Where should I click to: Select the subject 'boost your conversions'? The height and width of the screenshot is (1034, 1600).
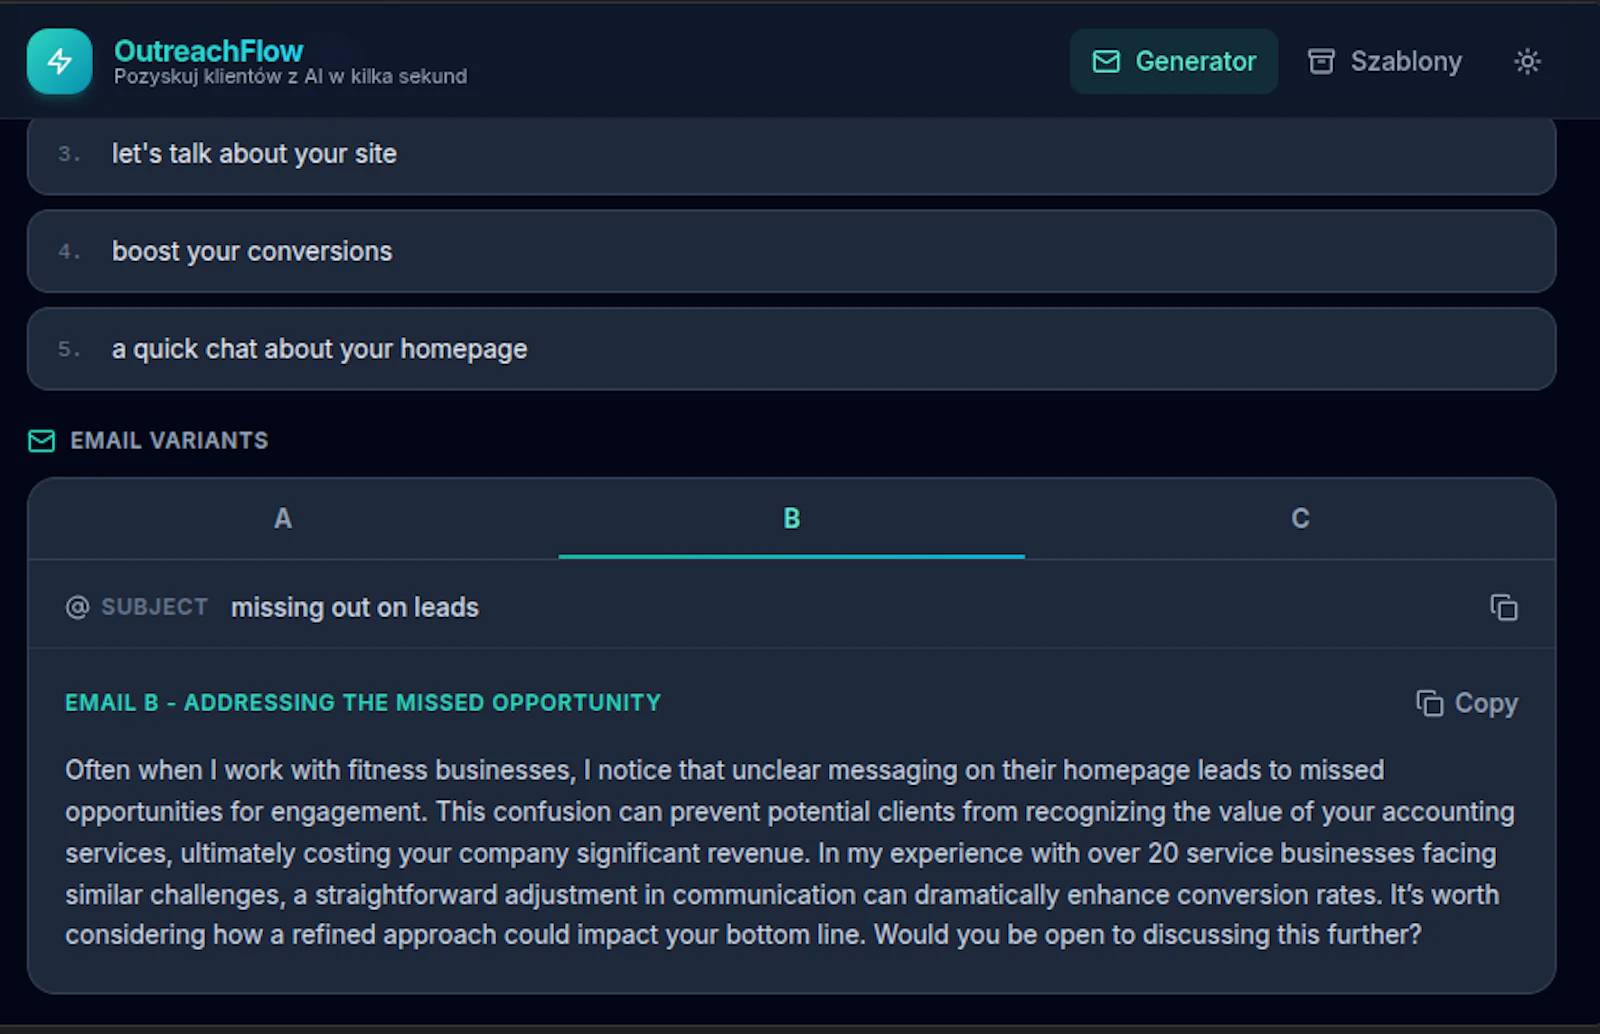252,251
